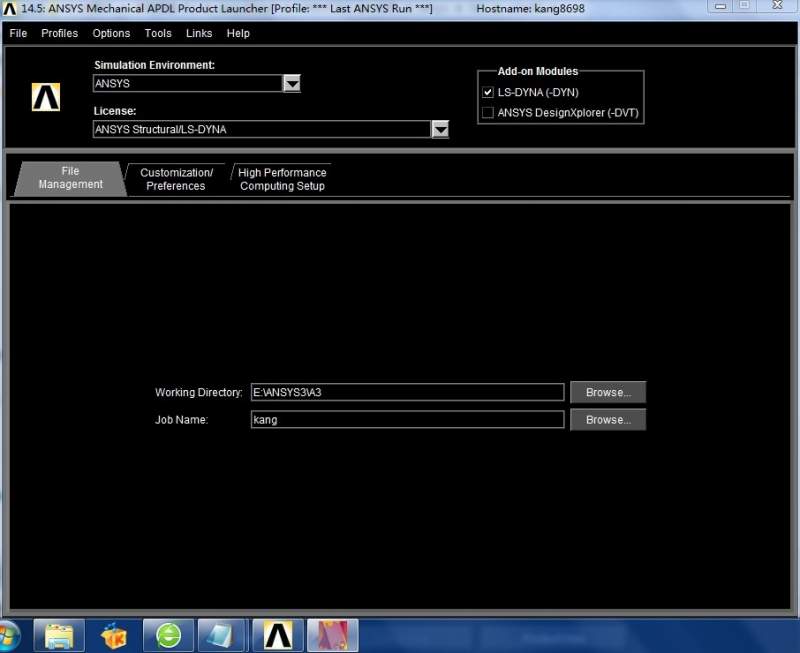Open Windows Explorer from the taskbar
800x653 pixels.
coord(59,636)
